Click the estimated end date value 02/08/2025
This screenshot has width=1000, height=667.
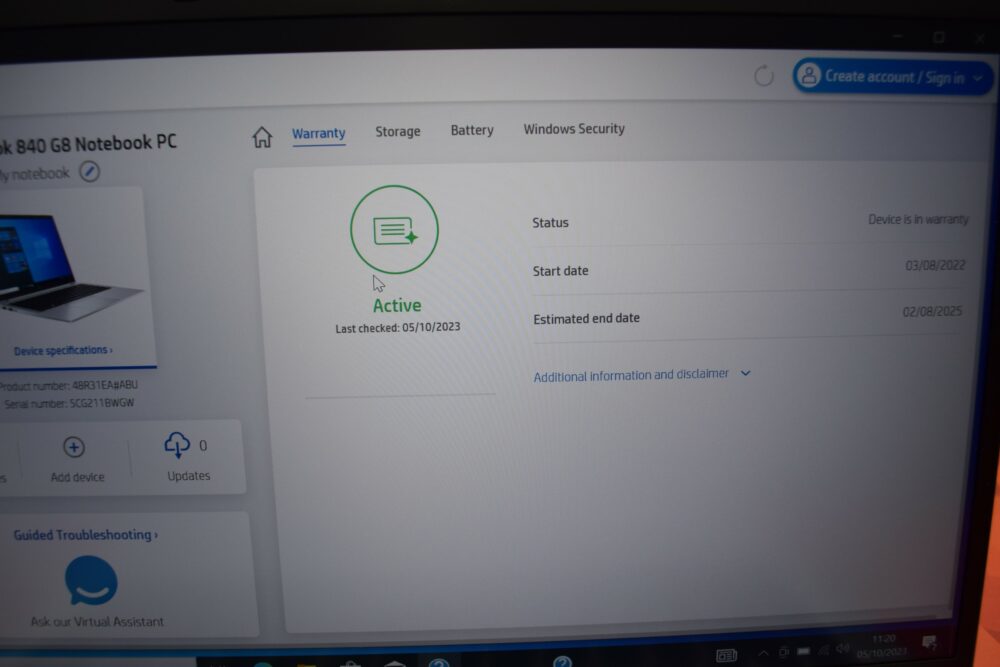click(x=932, y=311)
